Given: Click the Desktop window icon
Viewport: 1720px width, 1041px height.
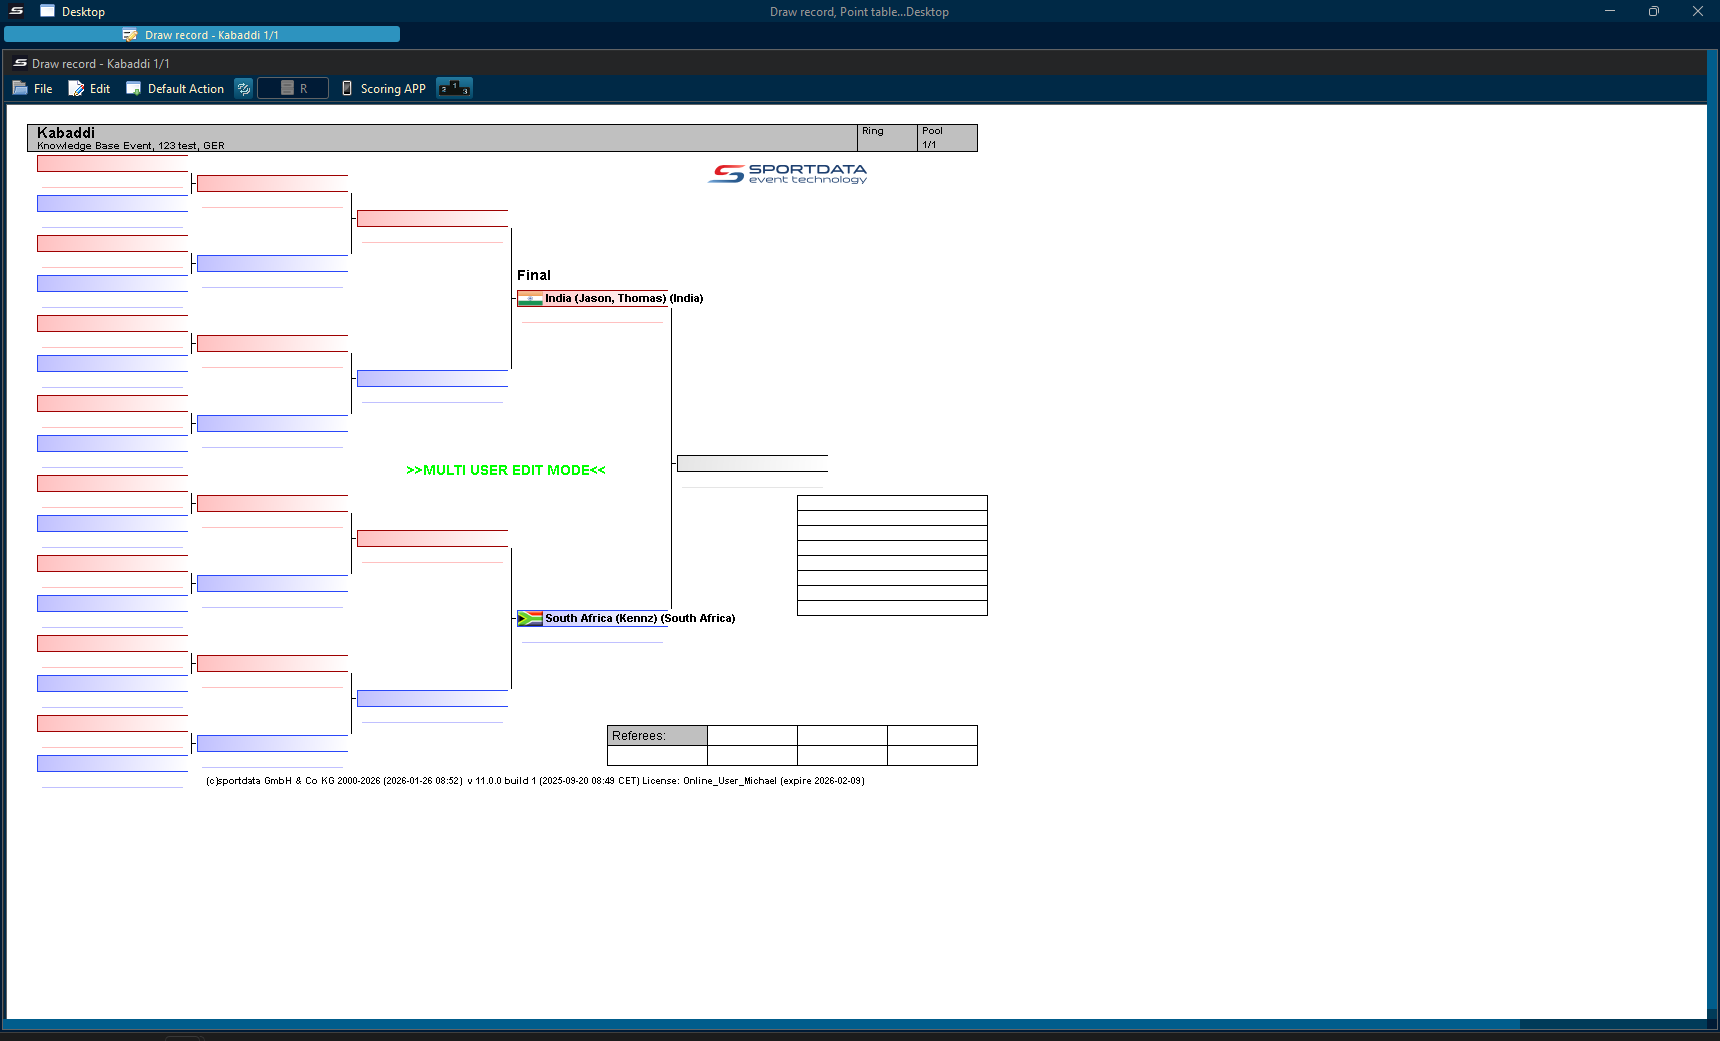Looking at the screenshot, I should tap(47, 11).
